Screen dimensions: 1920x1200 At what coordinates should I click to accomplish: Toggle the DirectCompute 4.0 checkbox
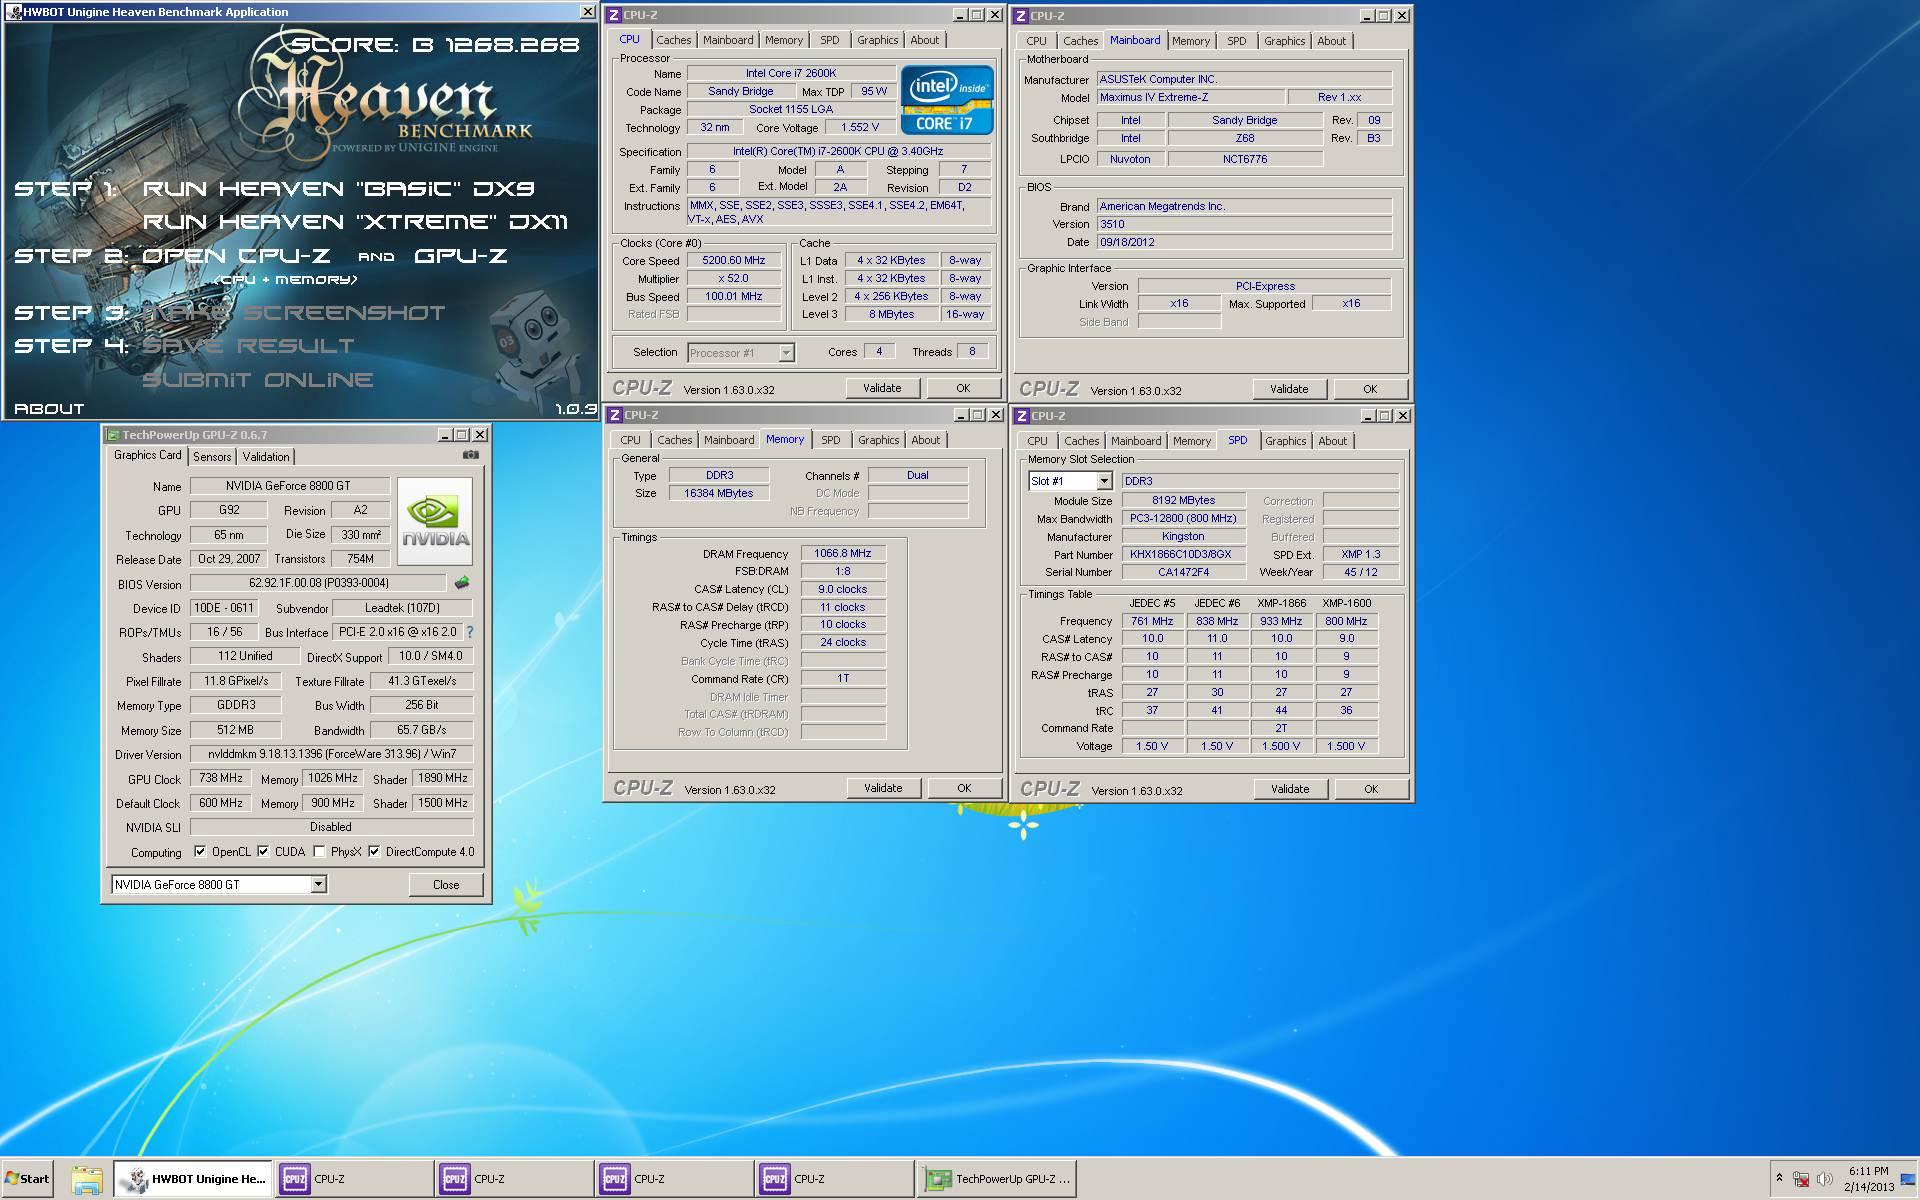[x=374, y=852]
